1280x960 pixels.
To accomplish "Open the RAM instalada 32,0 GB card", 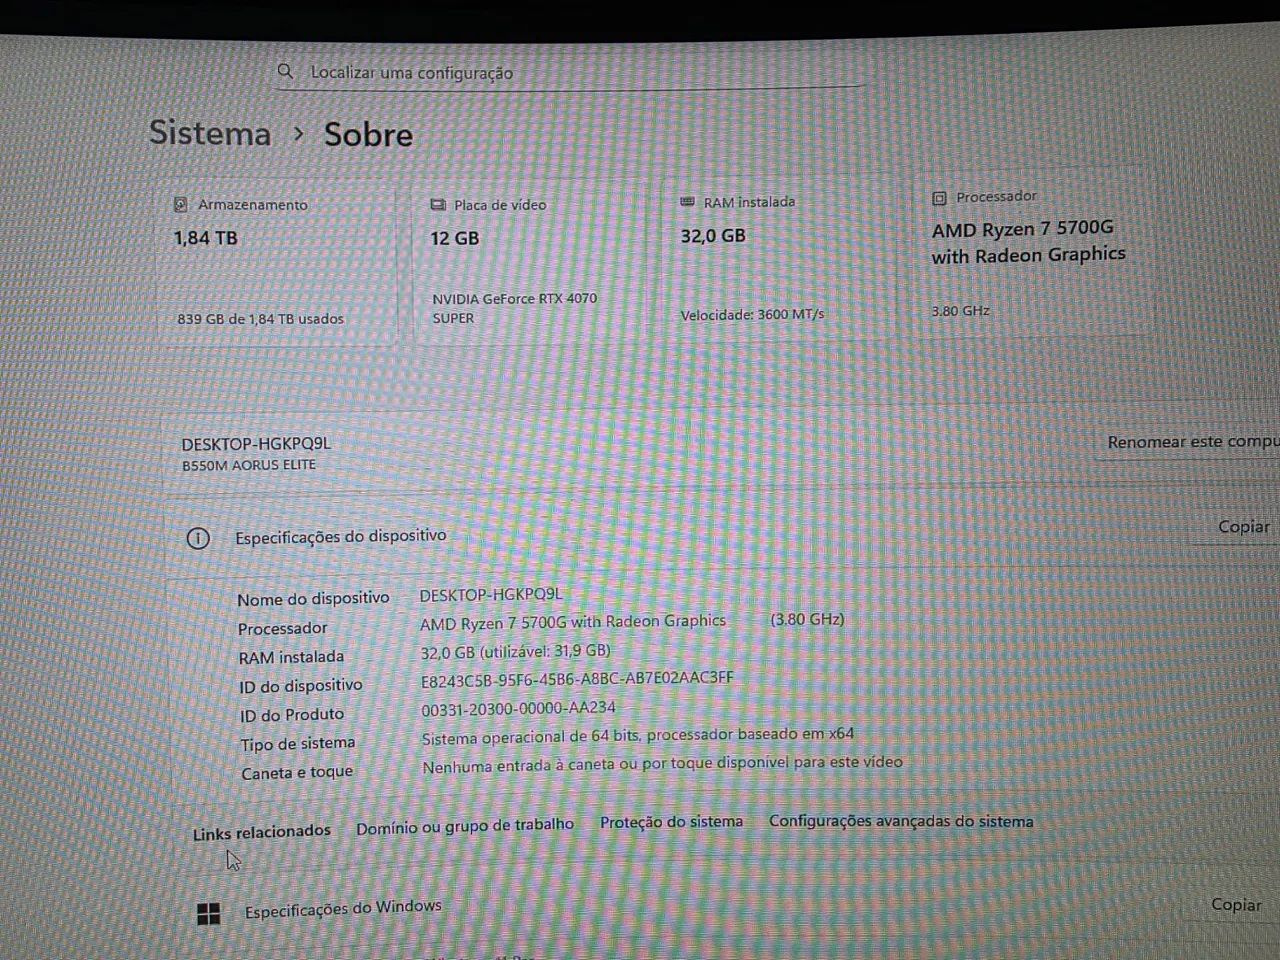I will (778, 258).
